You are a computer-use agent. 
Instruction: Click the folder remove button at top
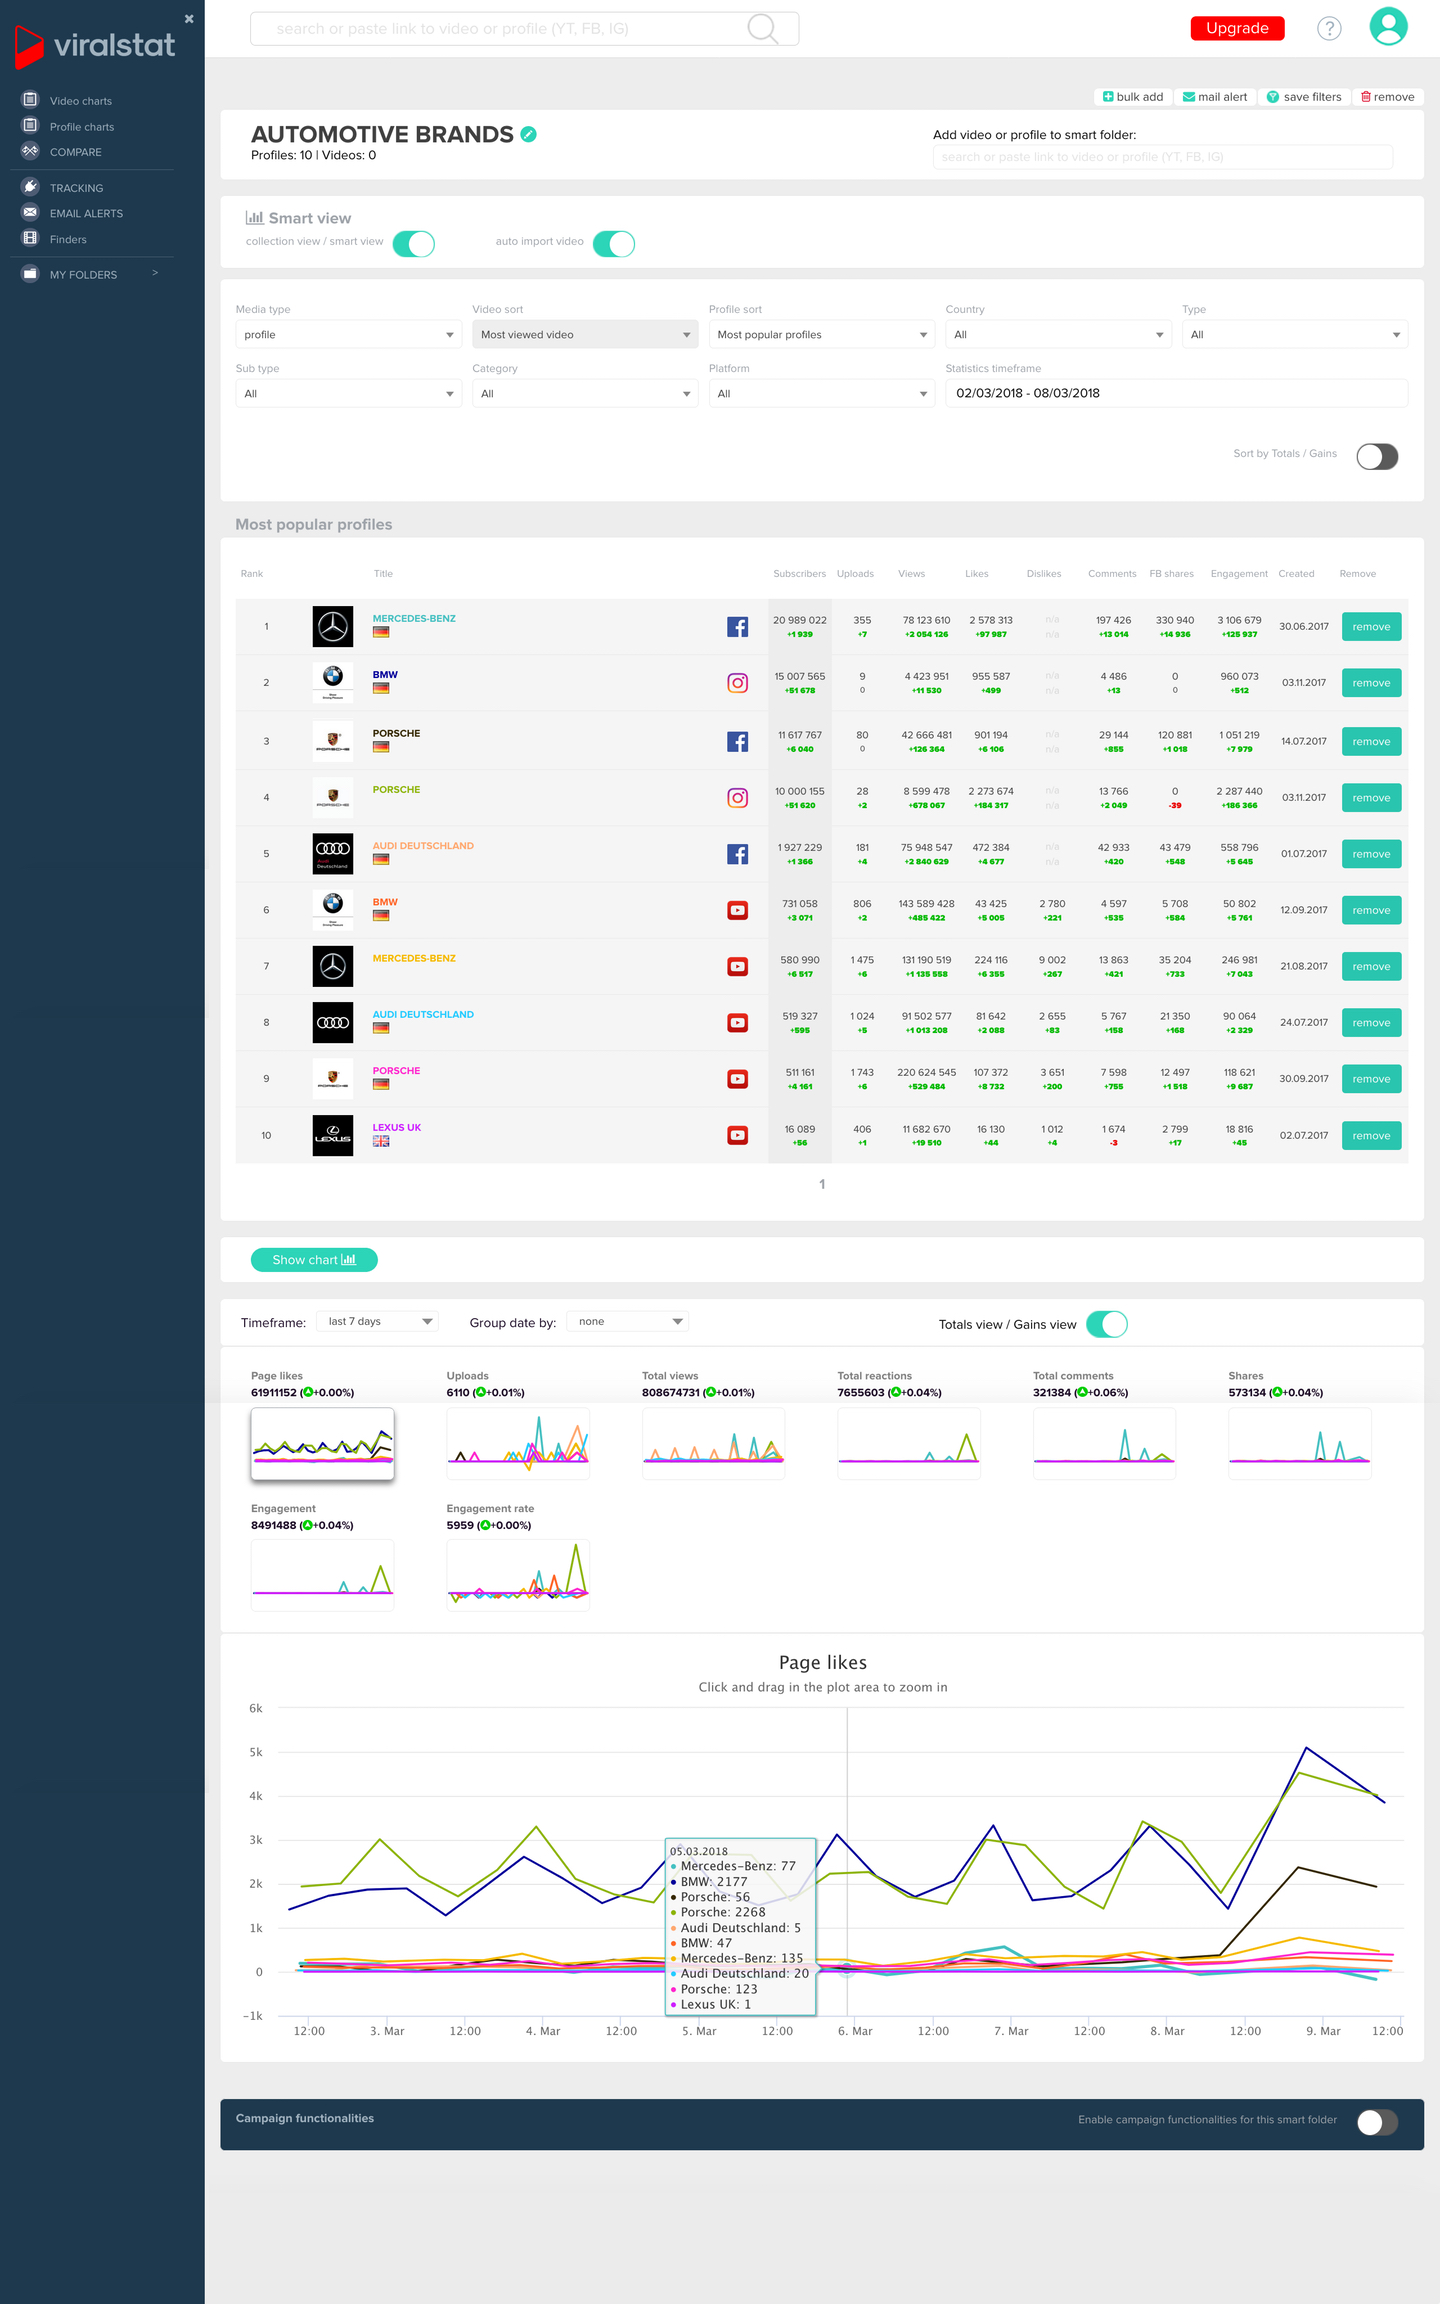pos(1388,97)
